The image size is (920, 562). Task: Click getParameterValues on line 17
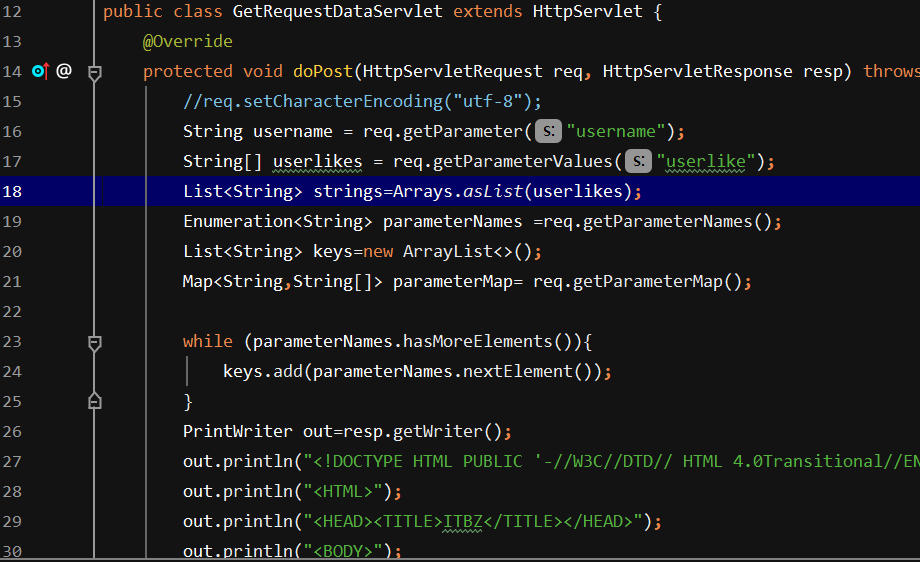[522, 161]
